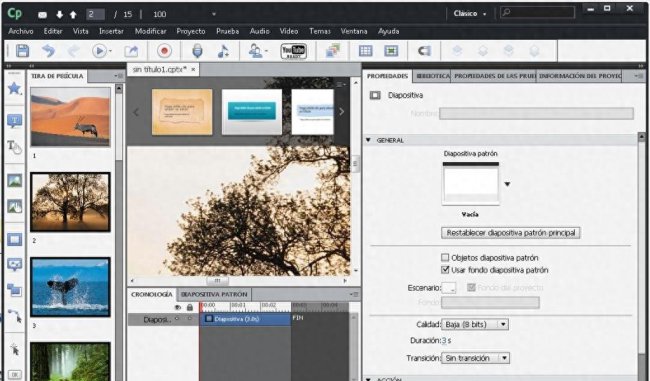Apply the parchment theme thumbnail

[x=182, y=112]
